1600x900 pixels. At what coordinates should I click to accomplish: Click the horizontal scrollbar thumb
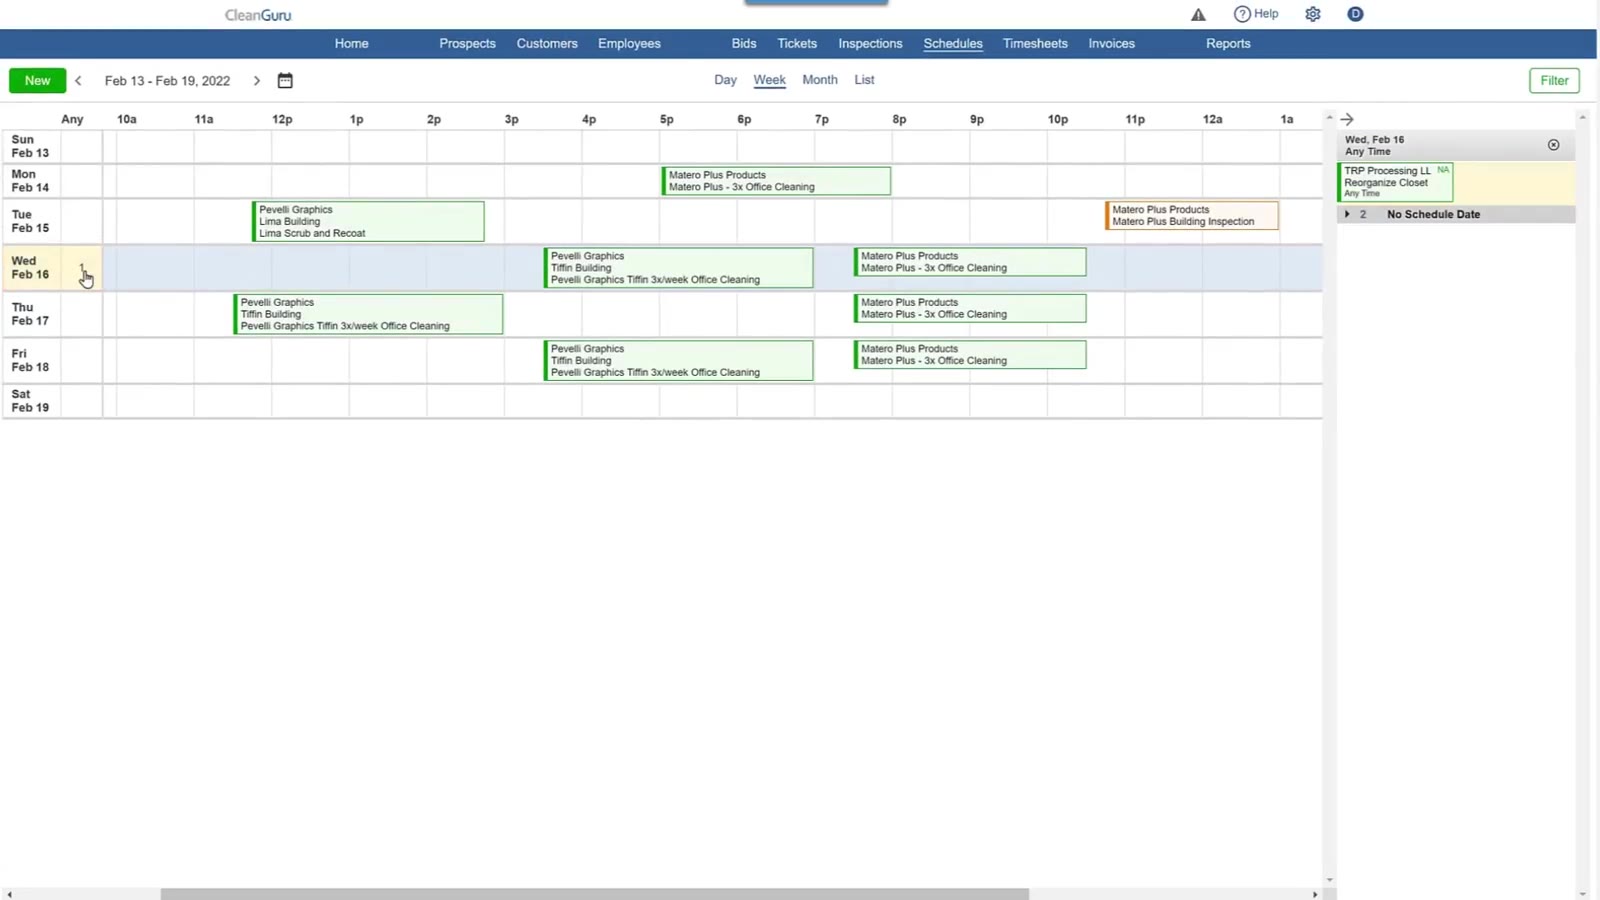click(595, 894)
